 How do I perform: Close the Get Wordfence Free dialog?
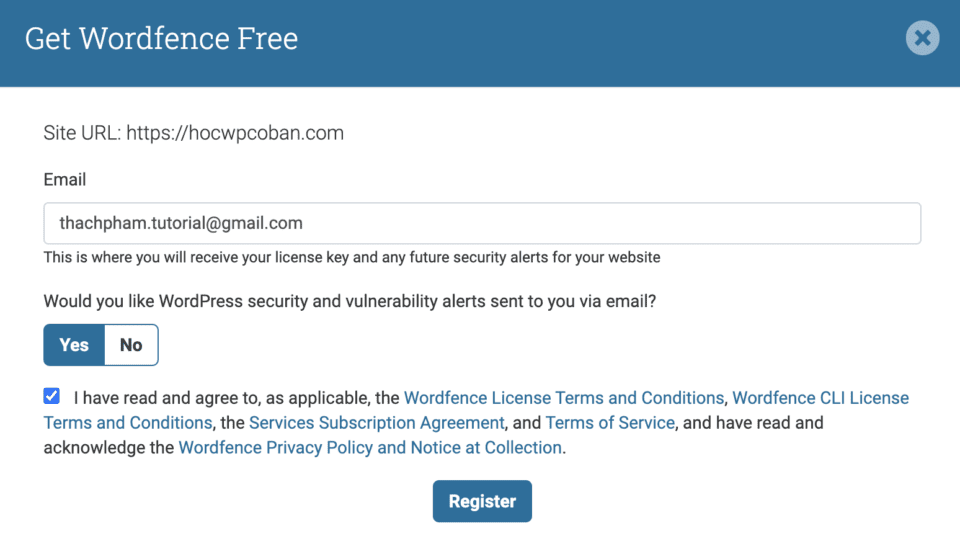pyautogui.click(x=922, y=39)
